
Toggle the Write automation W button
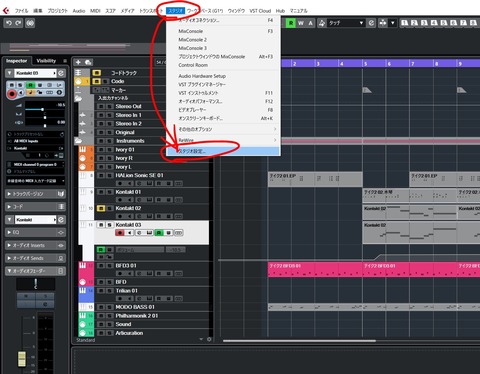[301, 23]
